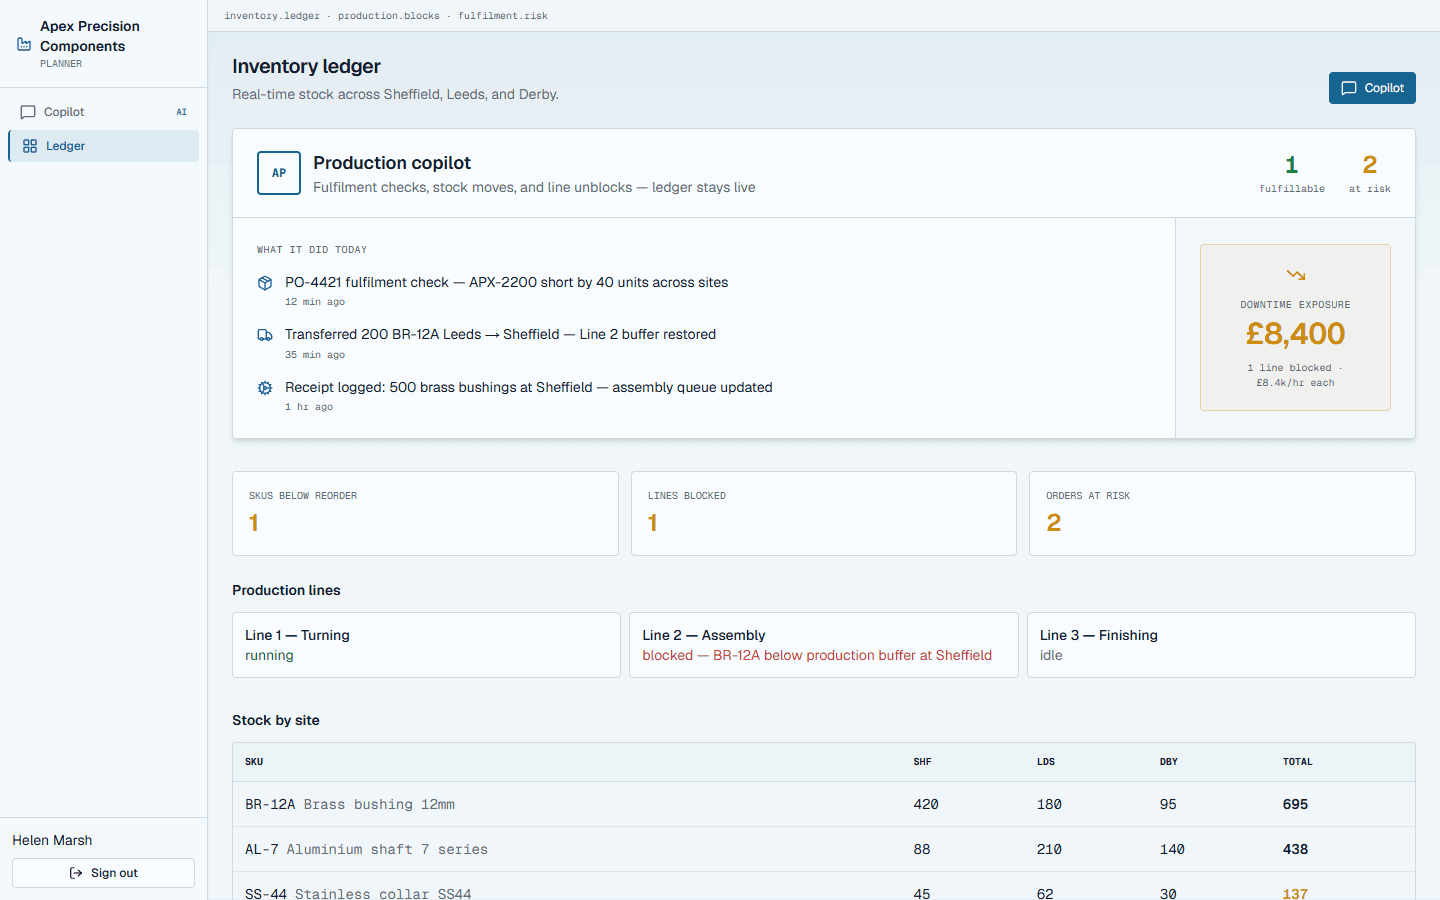Click the sign-out arrow icon

click(76, 873)
